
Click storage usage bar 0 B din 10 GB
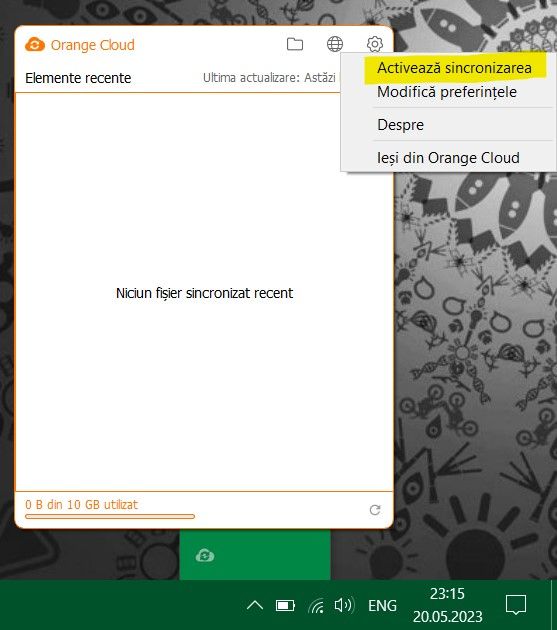point(110,516)
